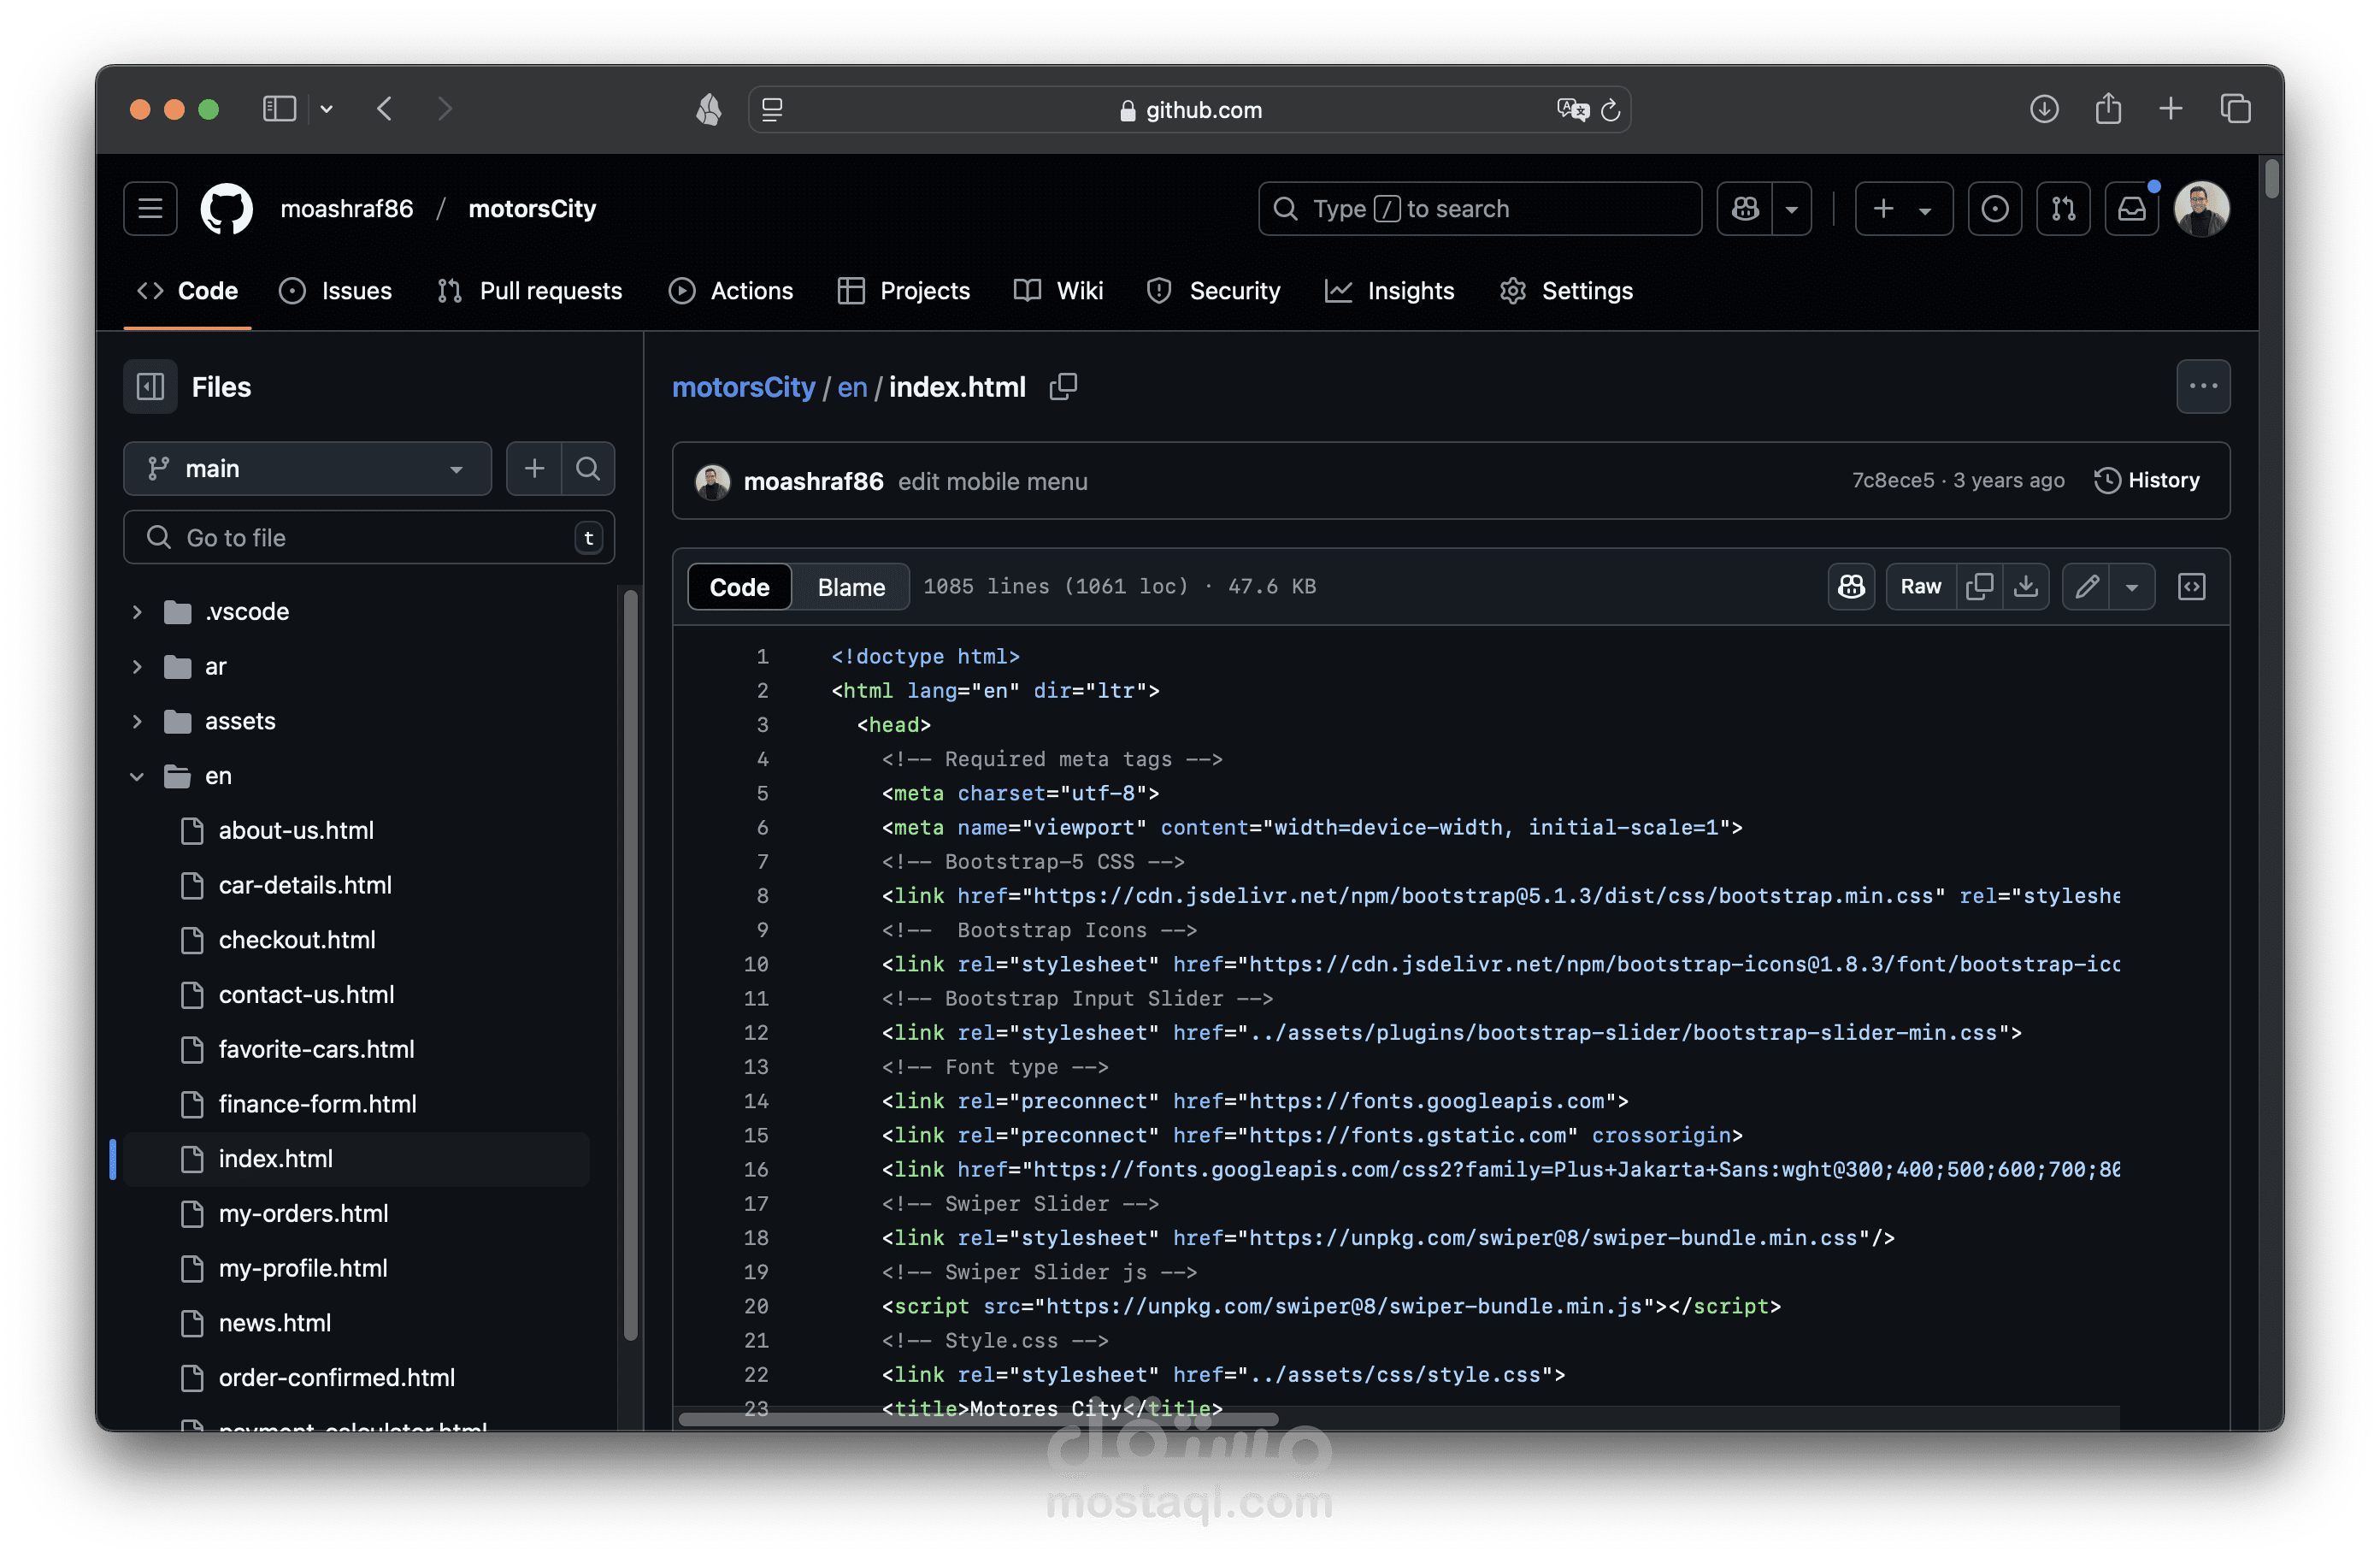Select the Code view toggle
The height and width of the screenshot is (1558, 2380).
(x=739, y=587)
